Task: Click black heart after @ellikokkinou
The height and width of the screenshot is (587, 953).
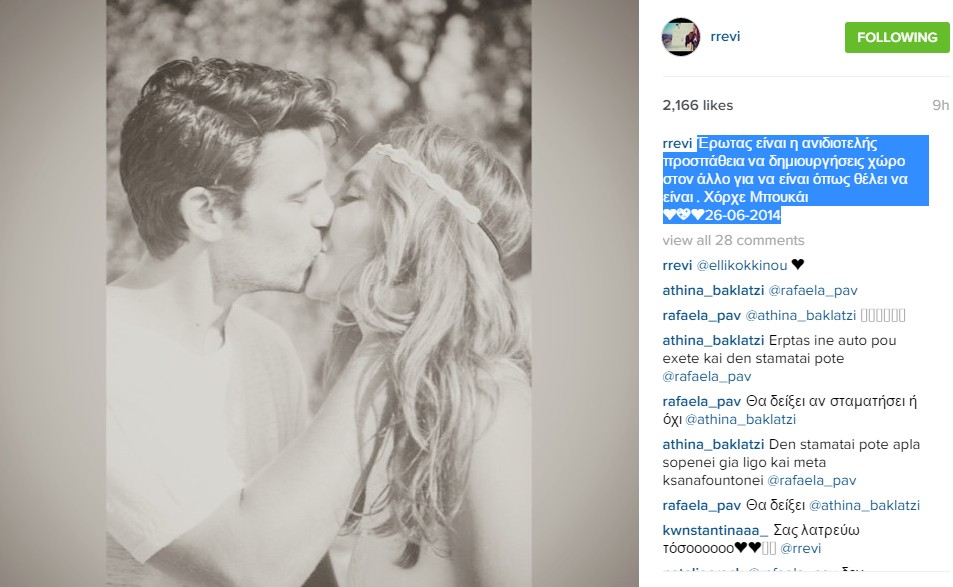Action: 797,264
